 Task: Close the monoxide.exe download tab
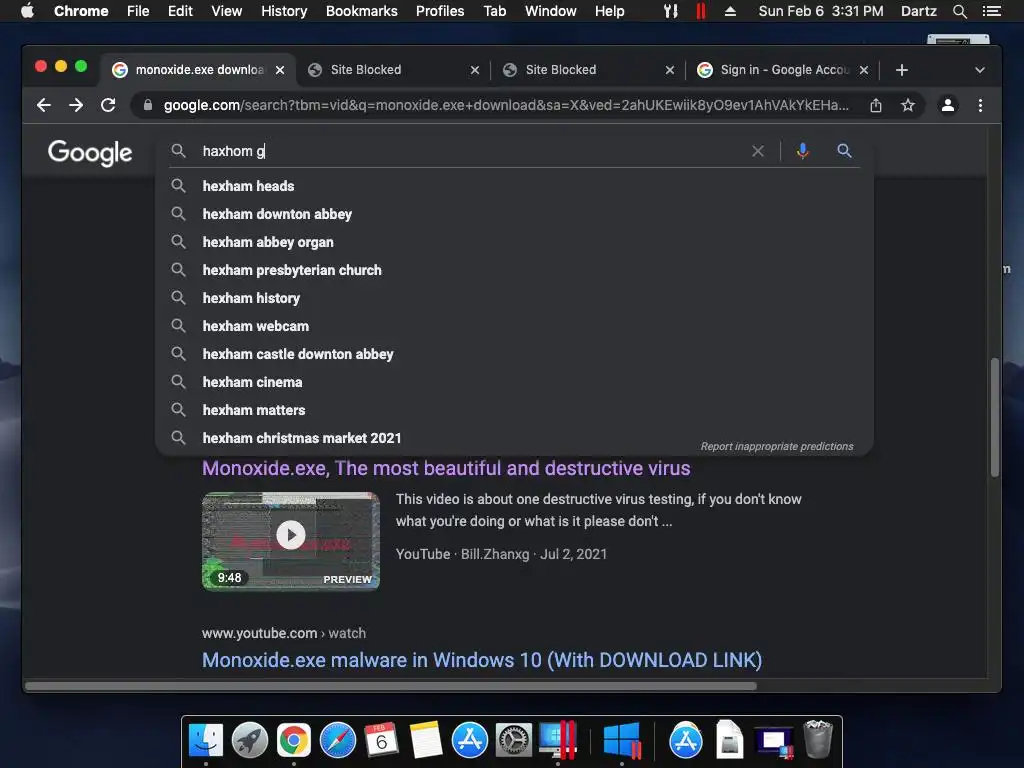tap(280, 70)
